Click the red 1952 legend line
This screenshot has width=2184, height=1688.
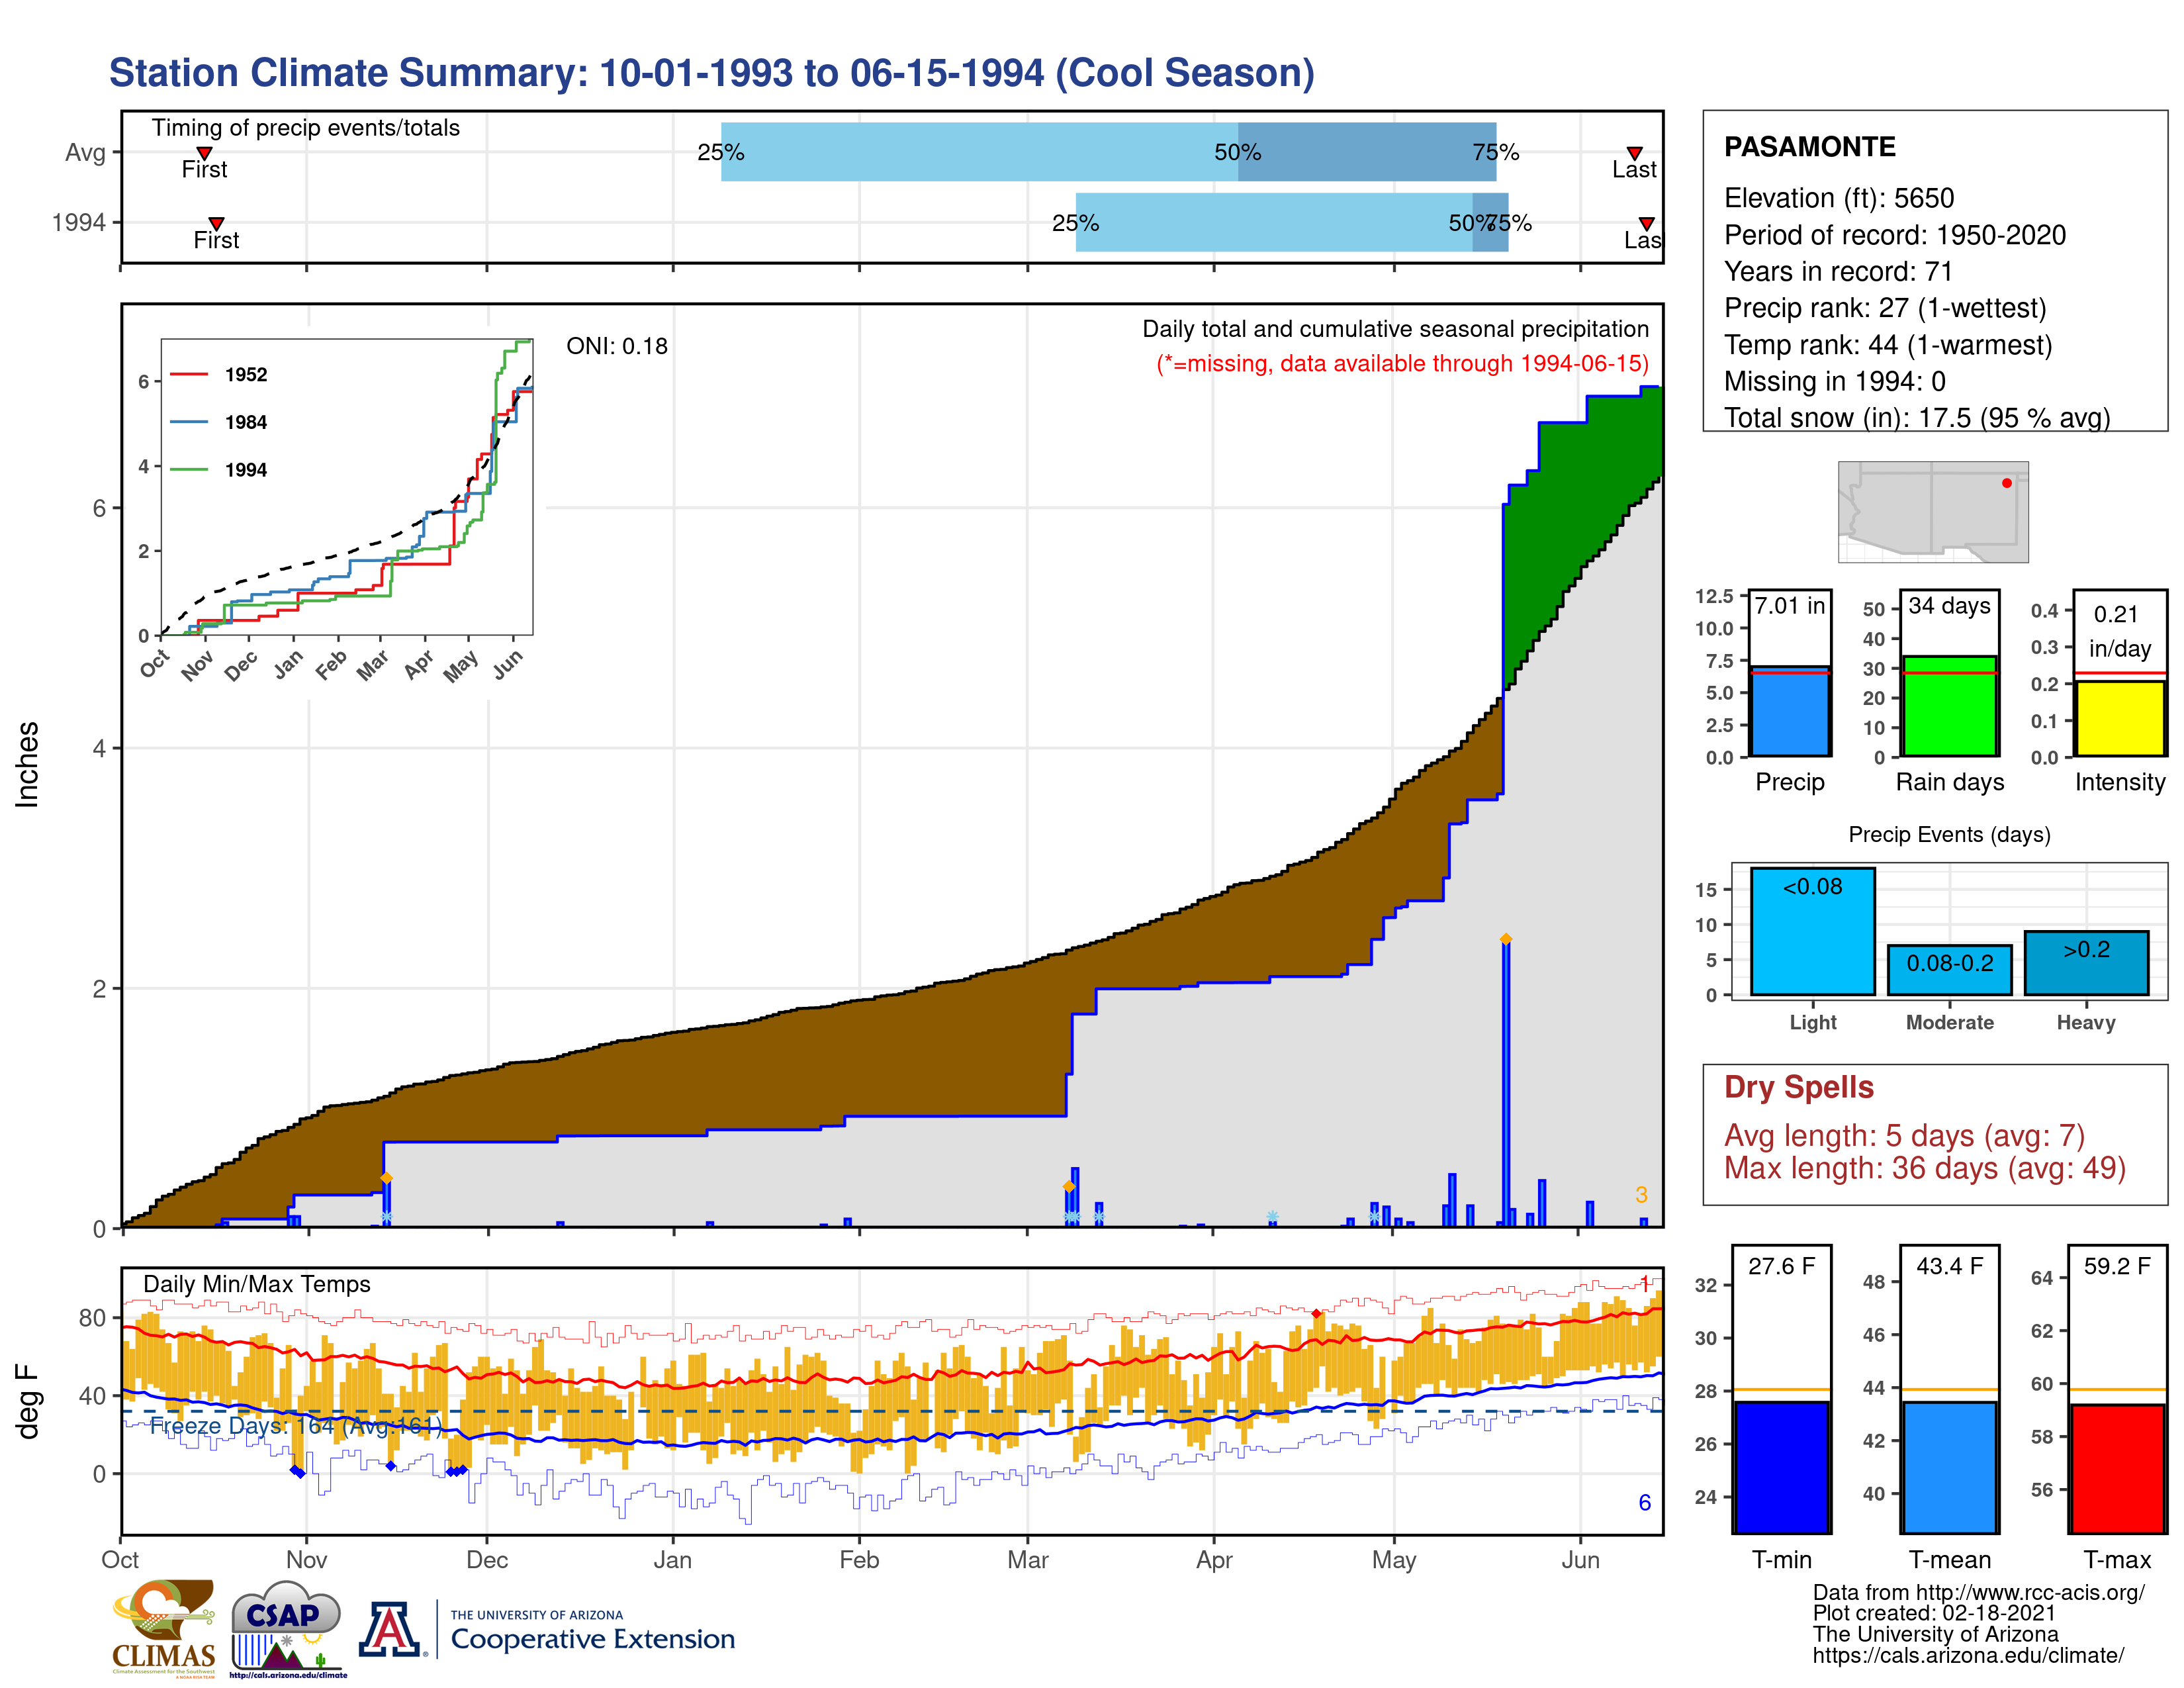(x=189, y=374)
